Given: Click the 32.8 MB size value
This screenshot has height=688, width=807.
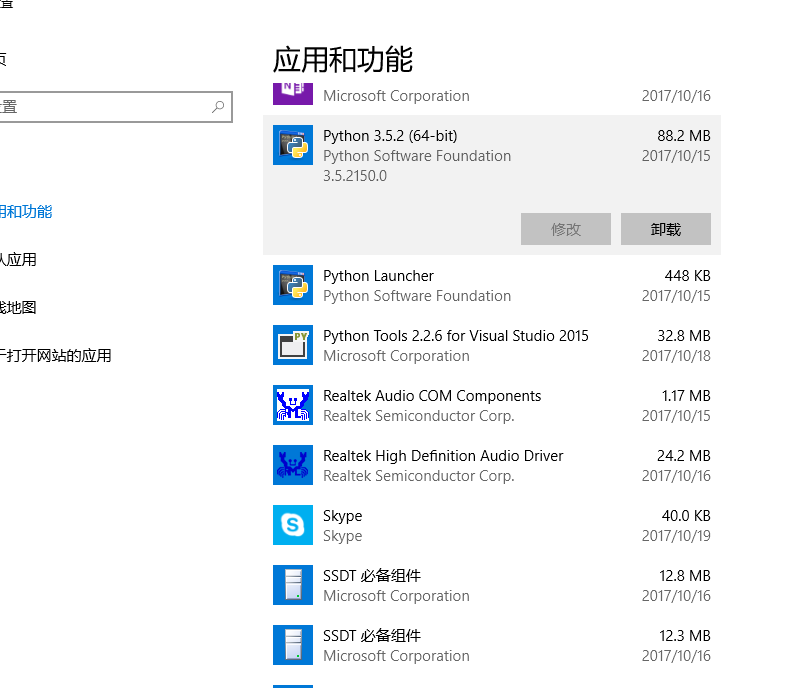Looking at the screenshot, I should coord(683,336).
